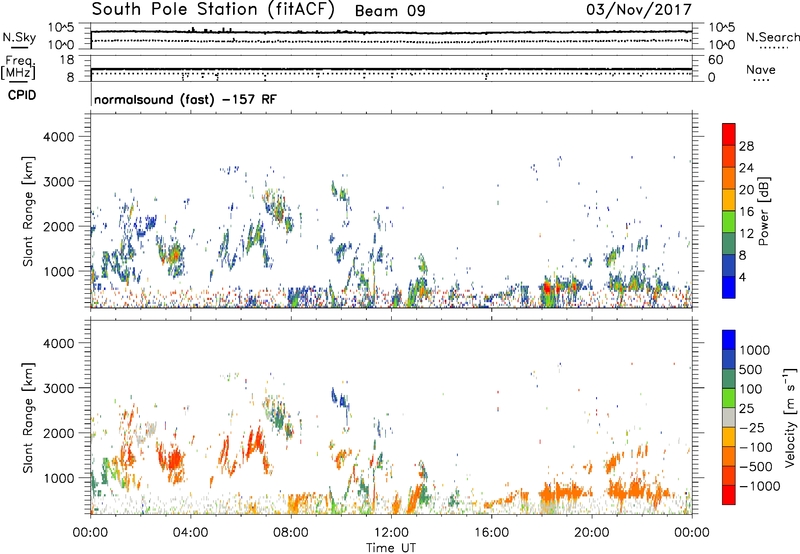Click the date '03/Nov/2017'
Viewport: 800px width, 554px height.
(x=638, y=10)
